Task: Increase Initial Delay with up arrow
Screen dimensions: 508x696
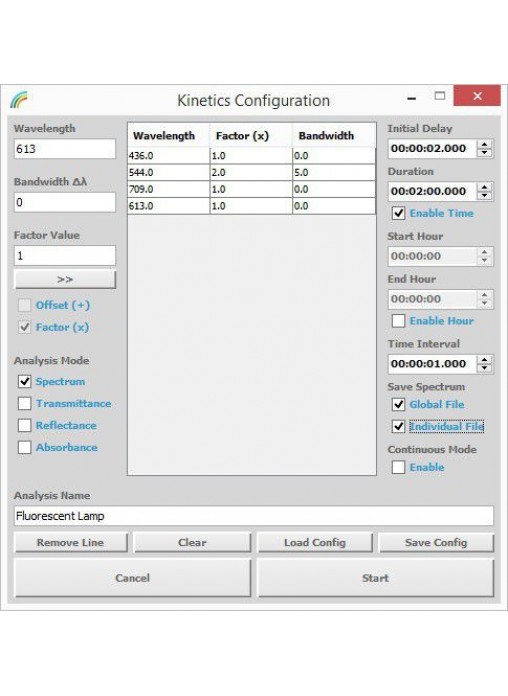Action: 484,144
